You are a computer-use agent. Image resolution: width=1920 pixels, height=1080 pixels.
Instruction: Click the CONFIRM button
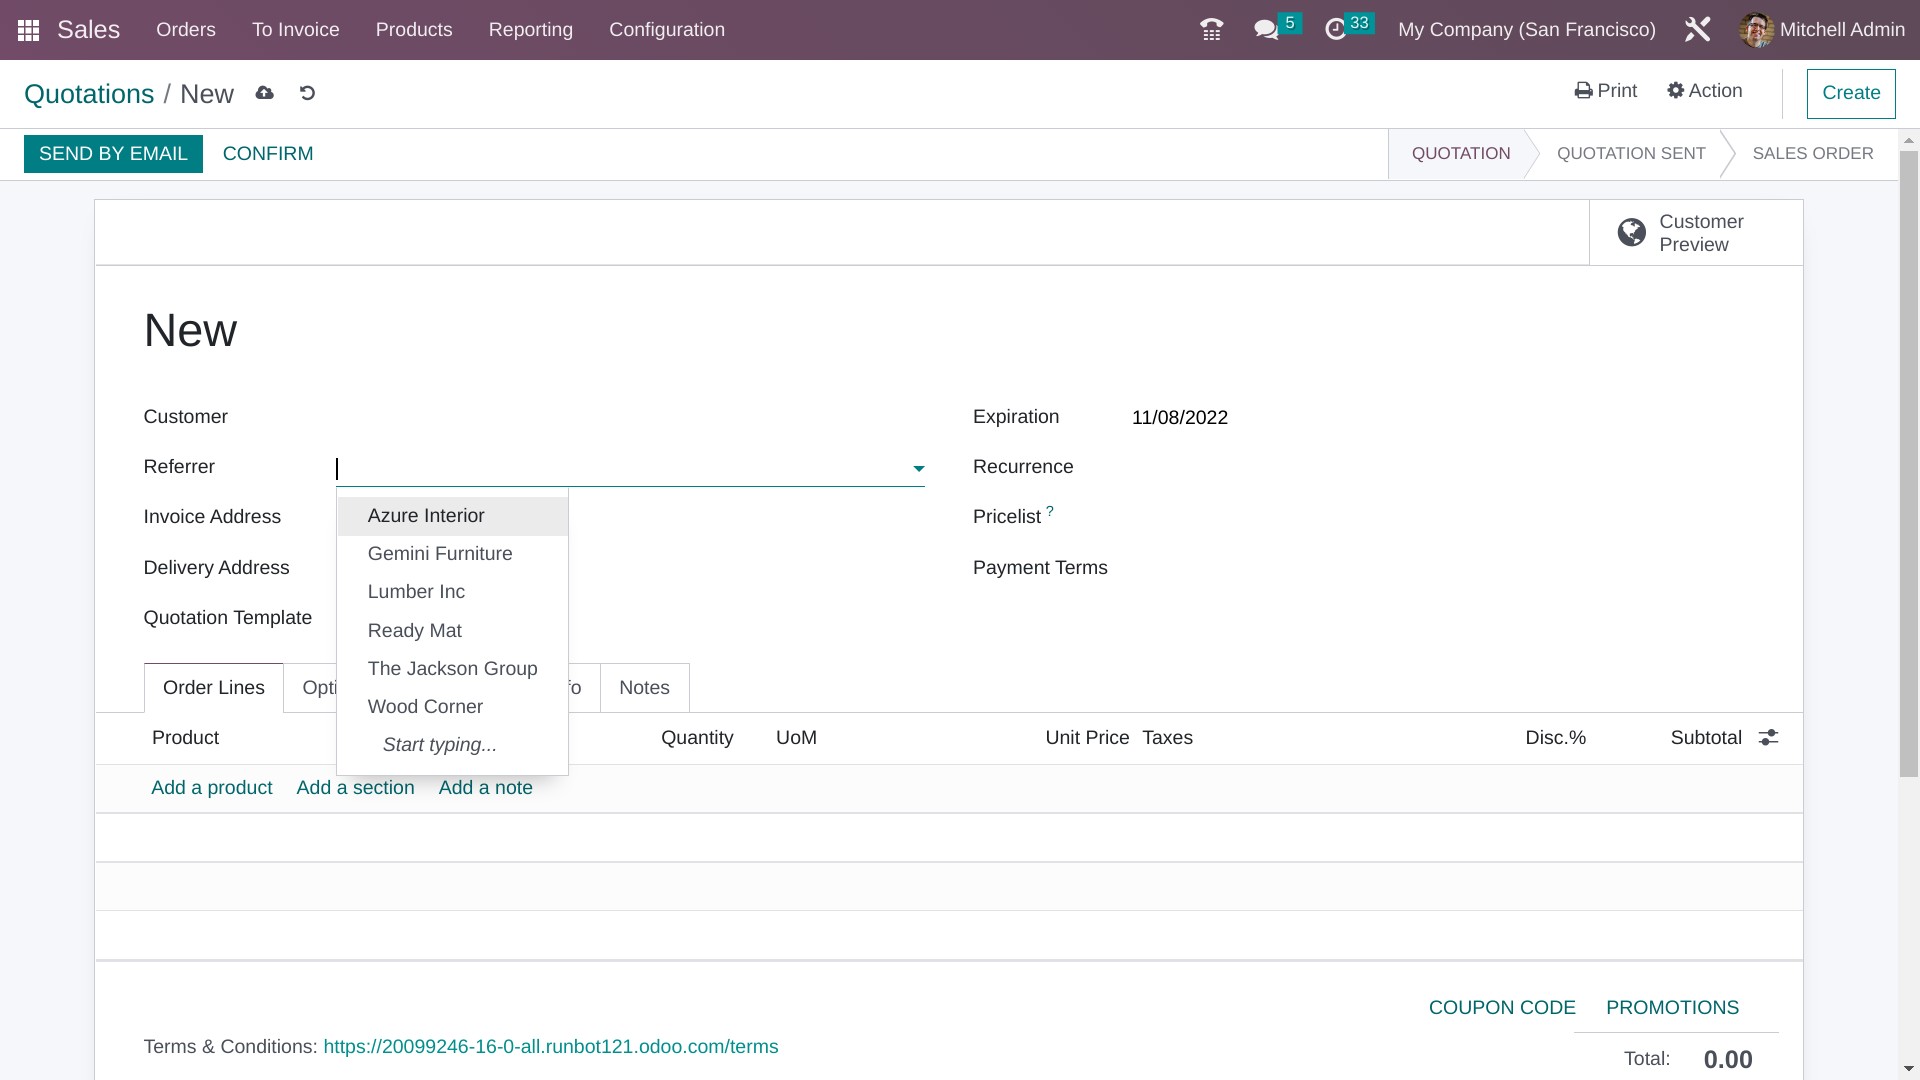pyautogui.click(x=268, y=154)
